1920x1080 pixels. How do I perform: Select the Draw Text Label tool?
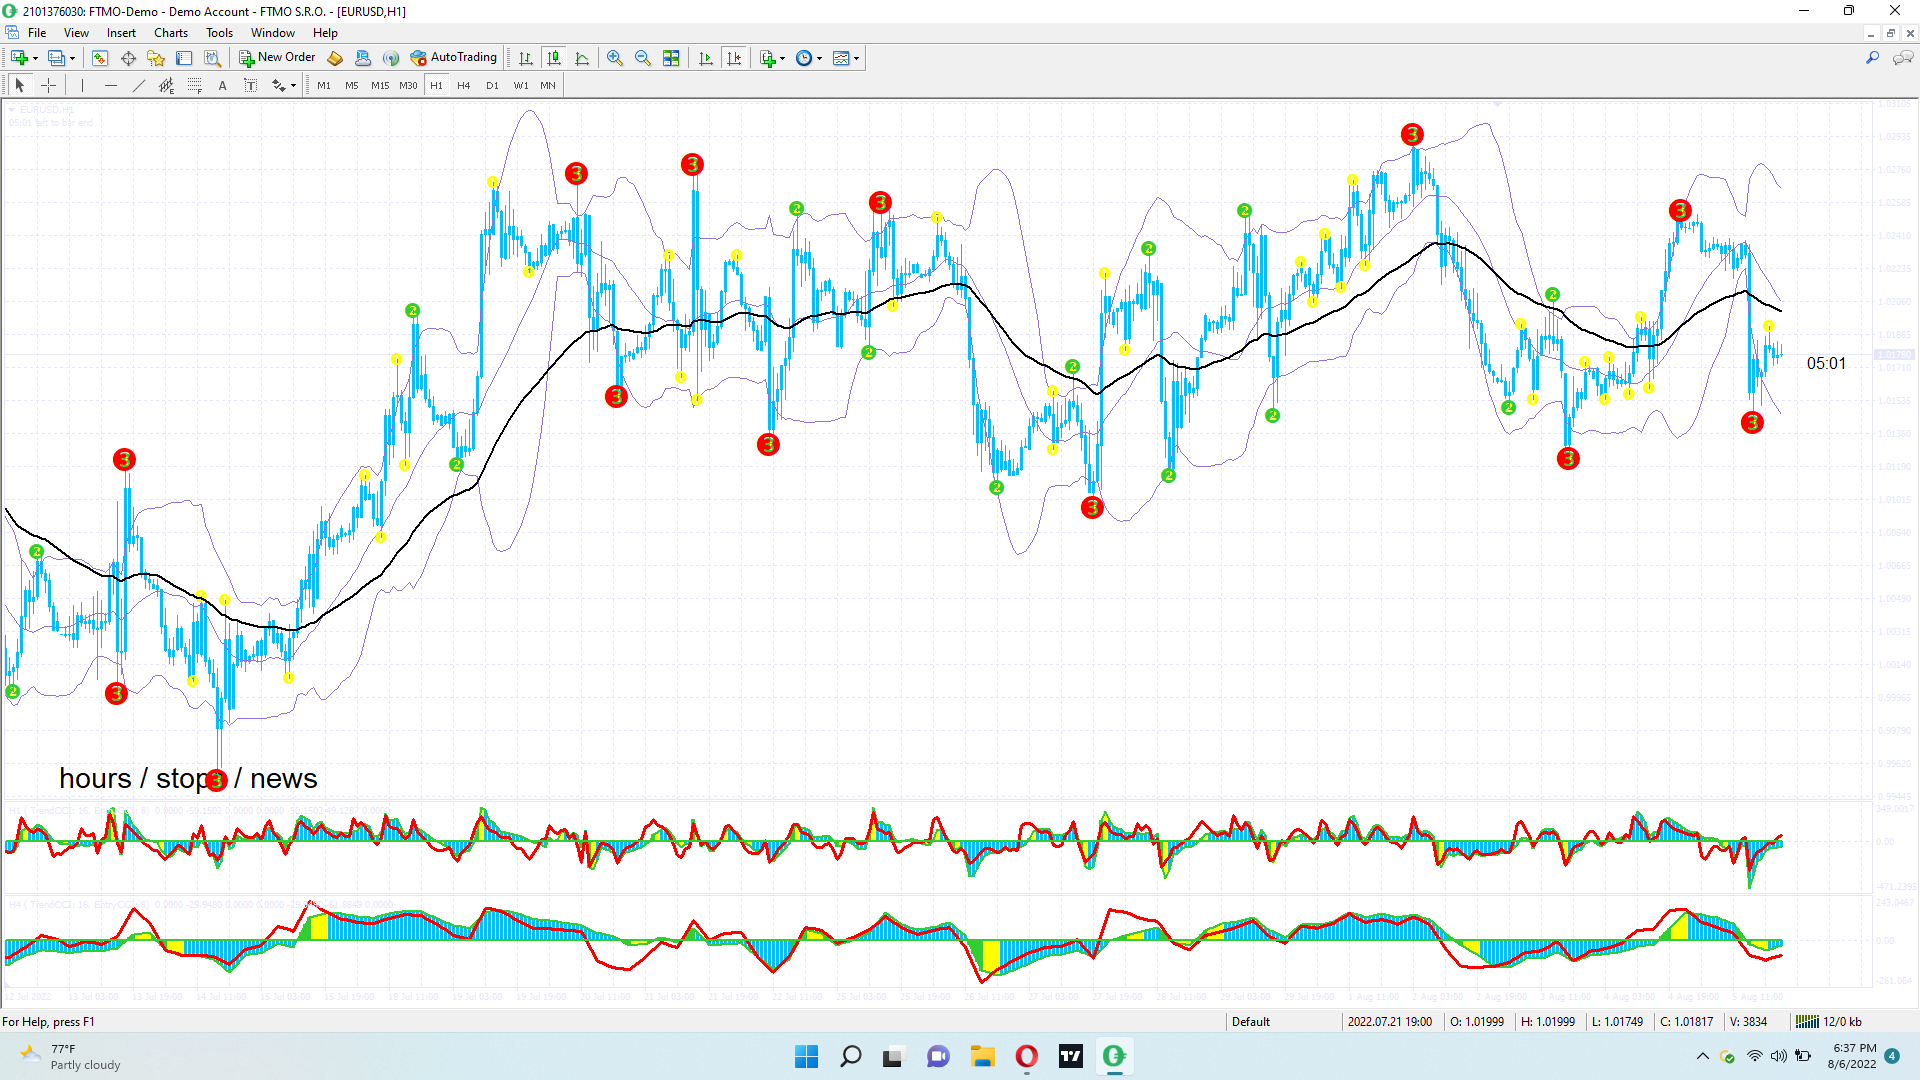pyautogui.click(x=250, y=86)
